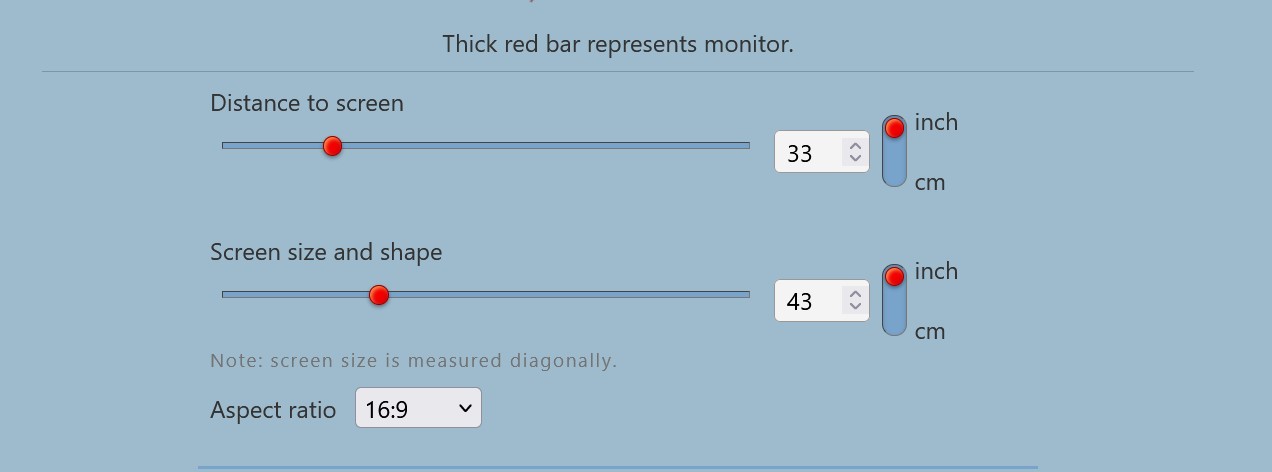Screen dimensions: 1272x472
Task: Increase screen size with up arrow
Action: 855,294
